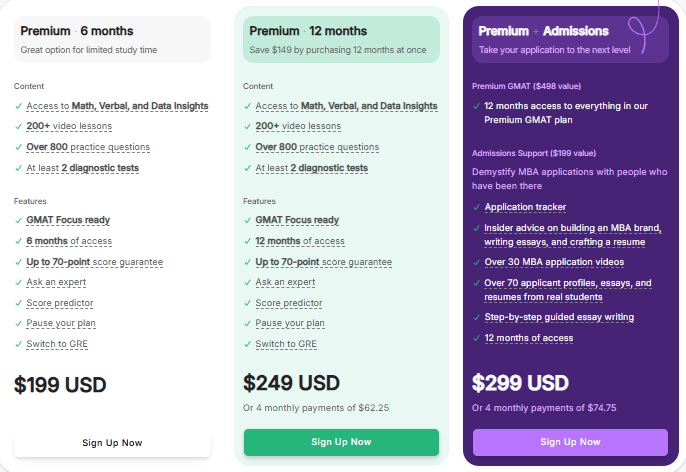686x472 pixels.
Task: Click Over 30 MBA application videos text
Action: (554, 262)
